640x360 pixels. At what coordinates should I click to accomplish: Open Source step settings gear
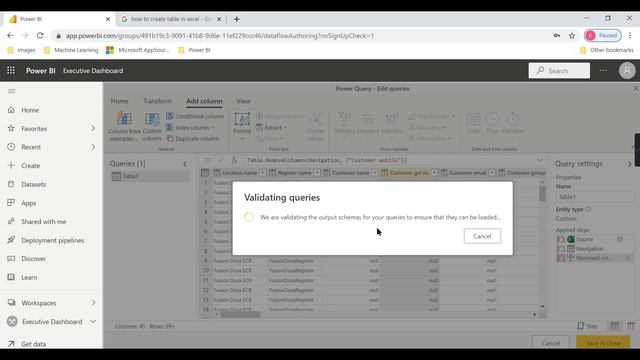click(620, 239)
